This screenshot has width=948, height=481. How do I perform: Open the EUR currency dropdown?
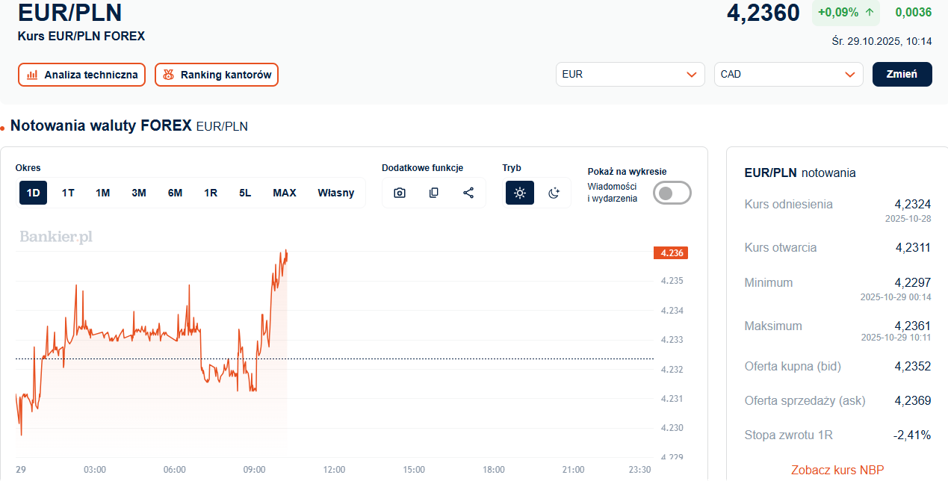[630, 75]
